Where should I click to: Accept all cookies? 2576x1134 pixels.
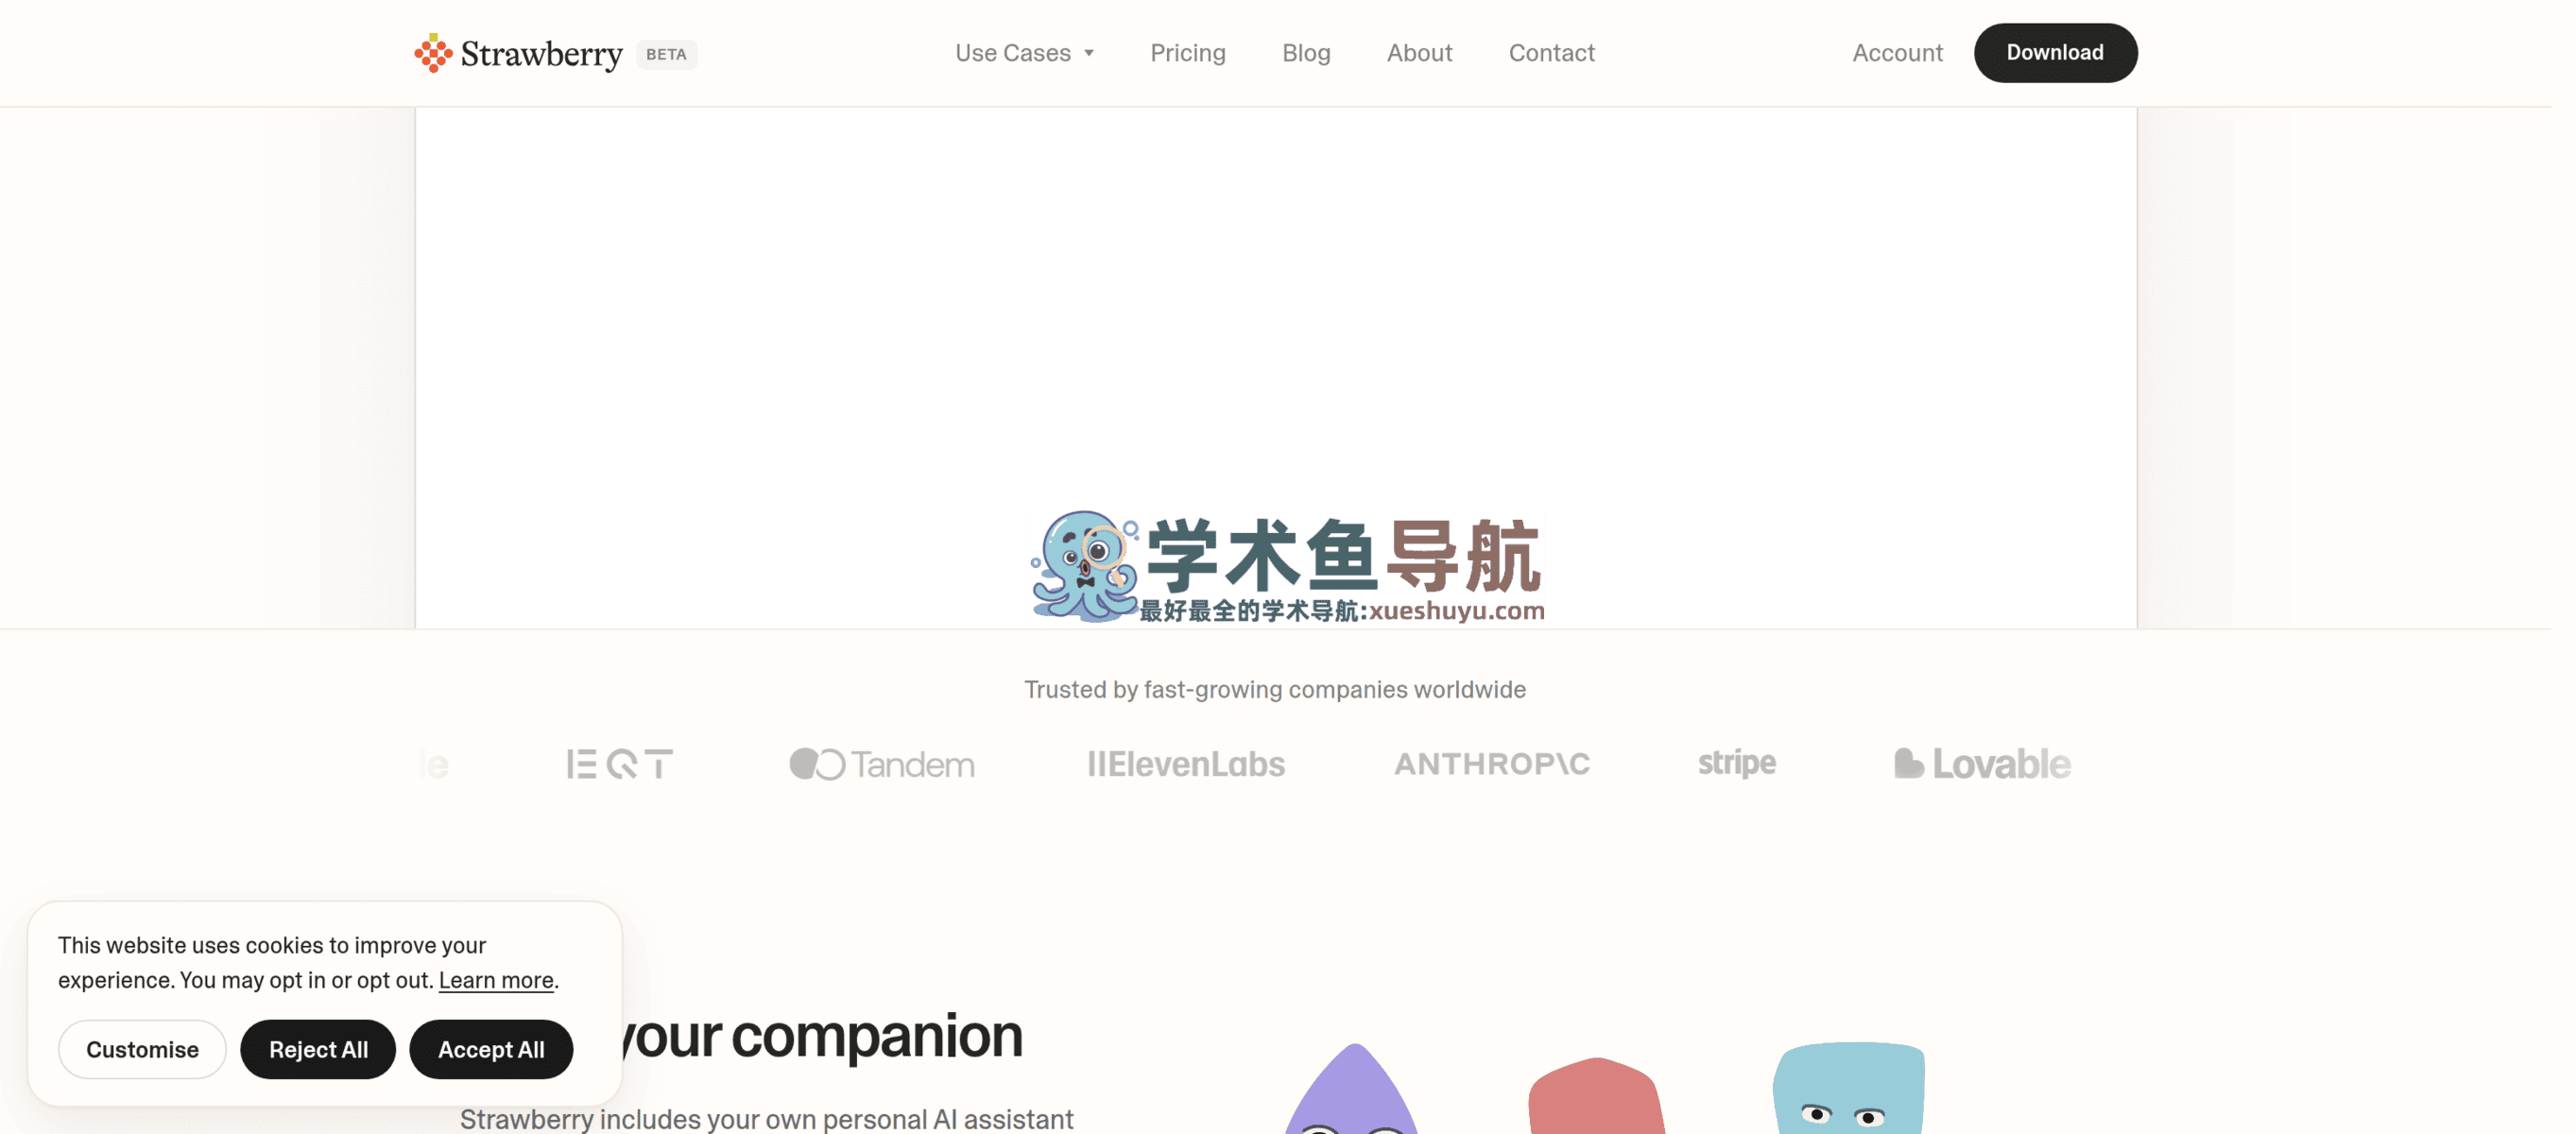tap(491, 1049)
